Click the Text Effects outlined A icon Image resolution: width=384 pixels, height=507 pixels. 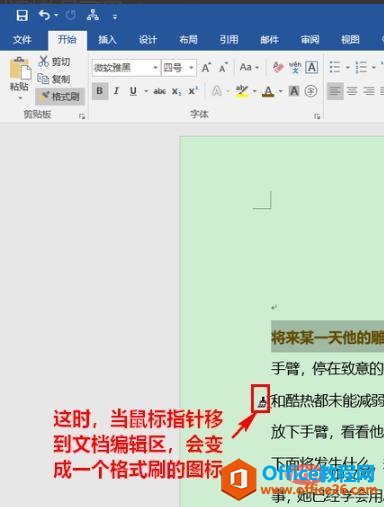coord(217,91)
